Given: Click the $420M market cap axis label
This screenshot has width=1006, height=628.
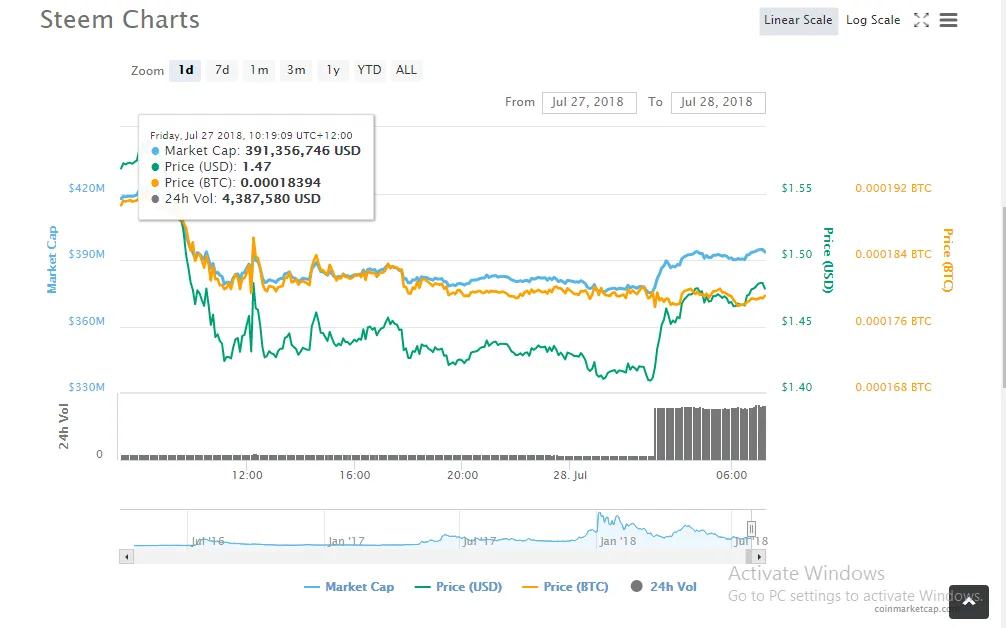Looking at the screenshot, I should click(87, 188).
